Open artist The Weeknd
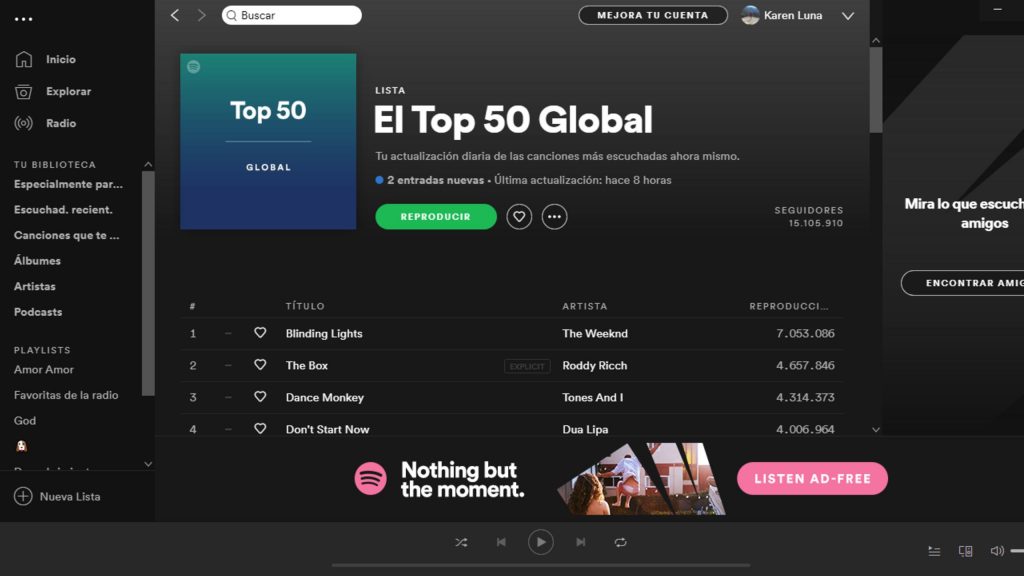Viewport: 1024px width, 576px height. 595,333
